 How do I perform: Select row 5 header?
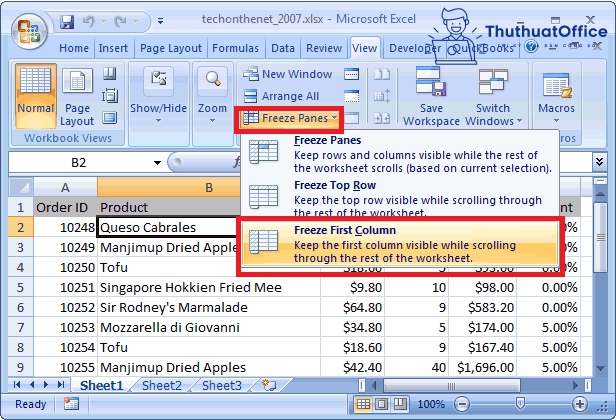coord(20,288)
